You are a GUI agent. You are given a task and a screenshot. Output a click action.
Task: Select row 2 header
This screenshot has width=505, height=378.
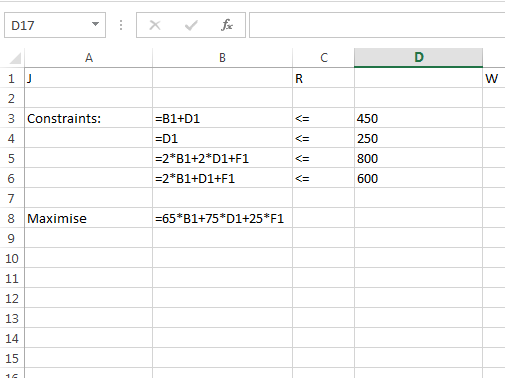click(12, 99)
